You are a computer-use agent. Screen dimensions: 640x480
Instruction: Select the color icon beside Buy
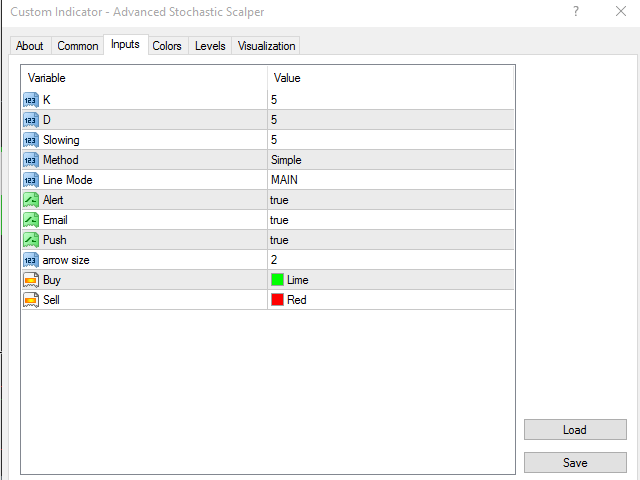[x=30, y=280]
